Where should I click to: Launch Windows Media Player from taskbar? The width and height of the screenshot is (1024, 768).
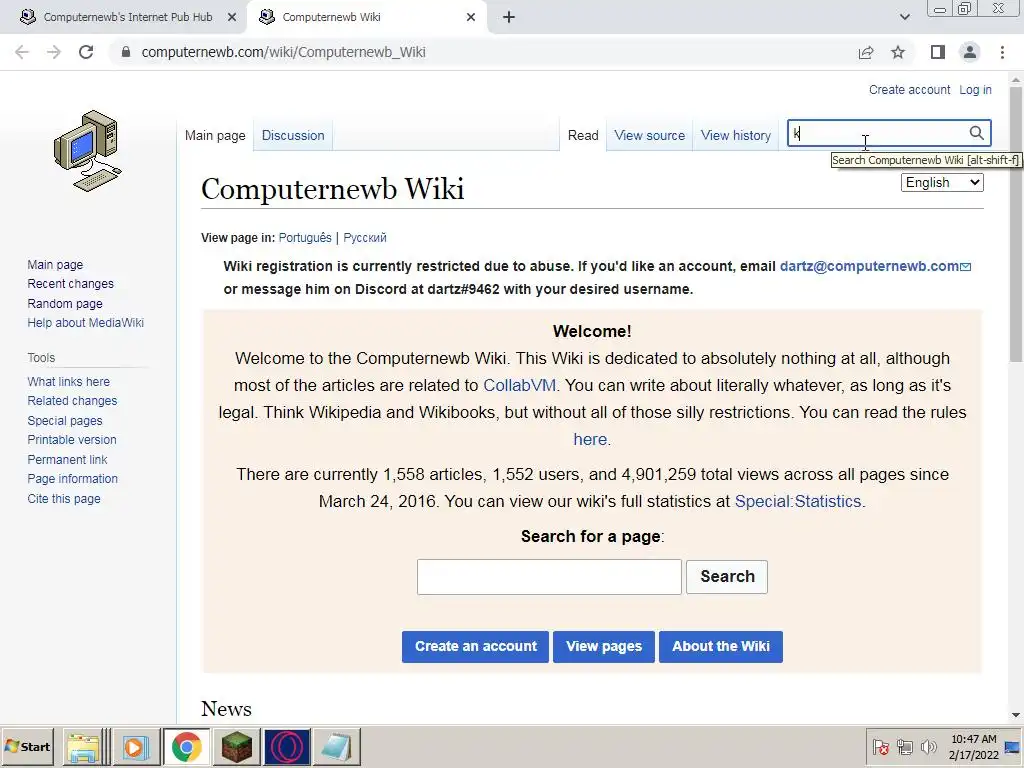(x=135, y=747)
